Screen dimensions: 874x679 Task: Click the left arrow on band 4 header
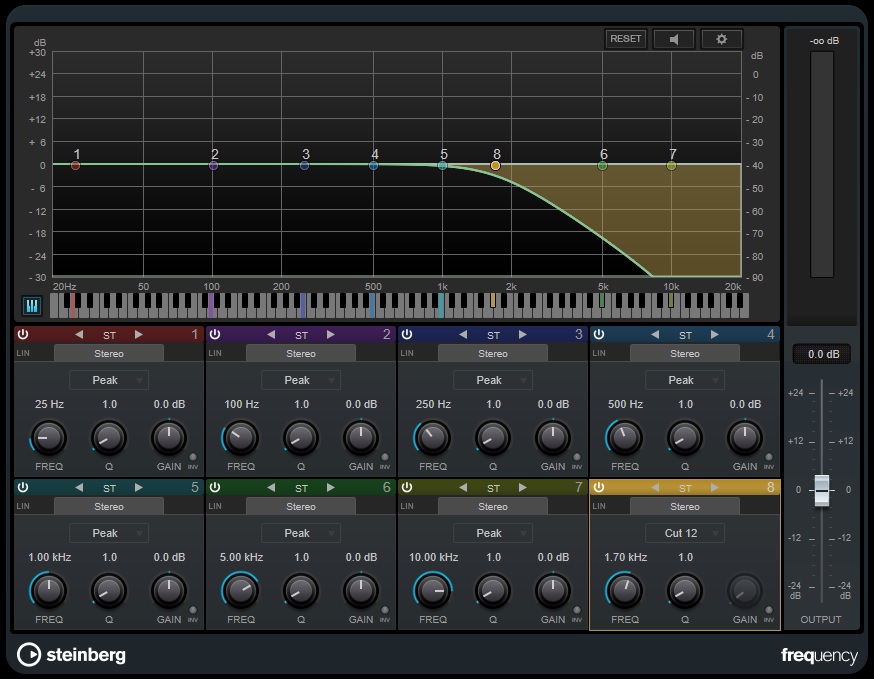(655, 334)
